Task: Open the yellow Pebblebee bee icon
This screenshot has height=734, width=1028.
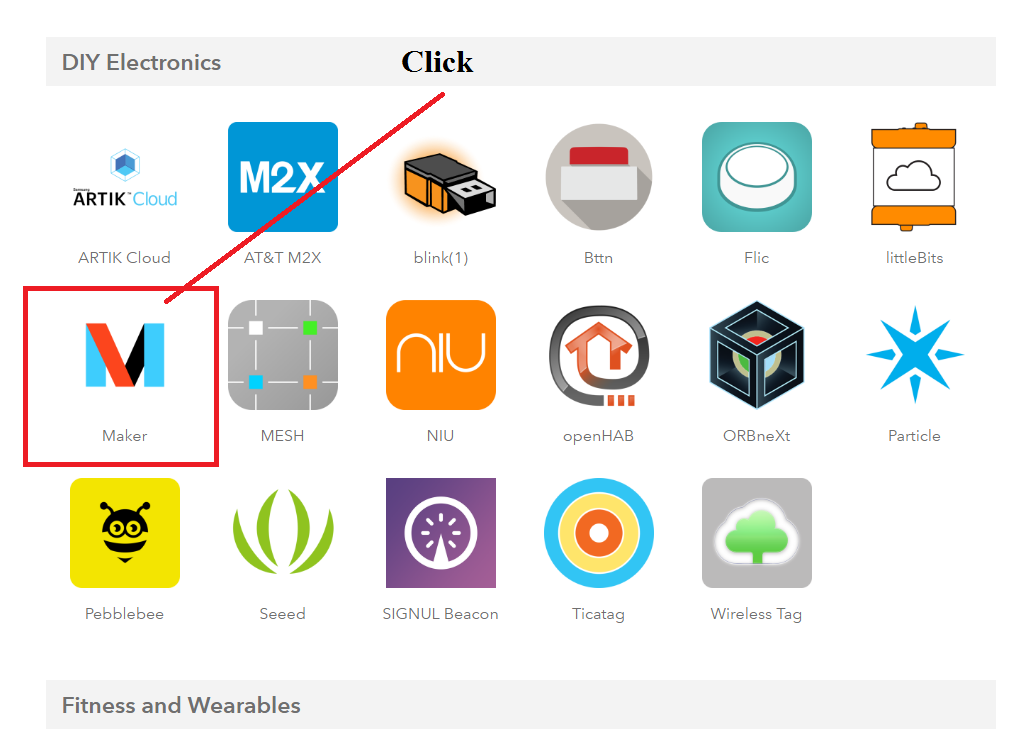Action: click(125, 533)
